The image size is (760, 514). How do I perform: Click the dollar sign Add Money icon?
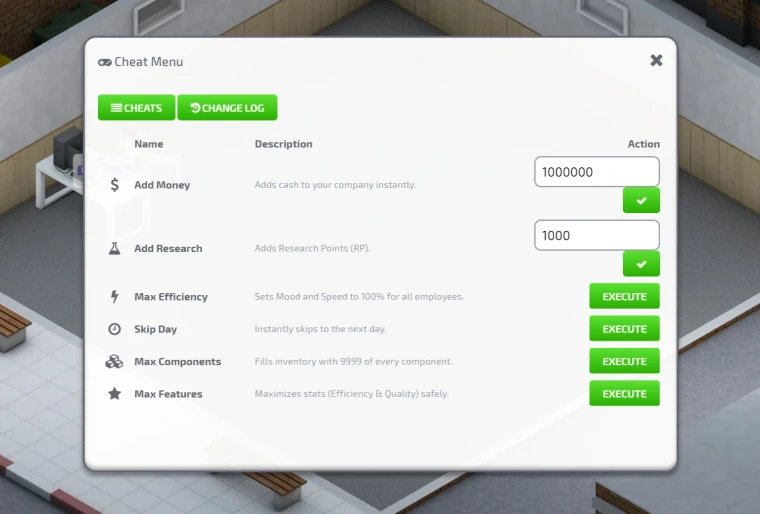[114, 185]
